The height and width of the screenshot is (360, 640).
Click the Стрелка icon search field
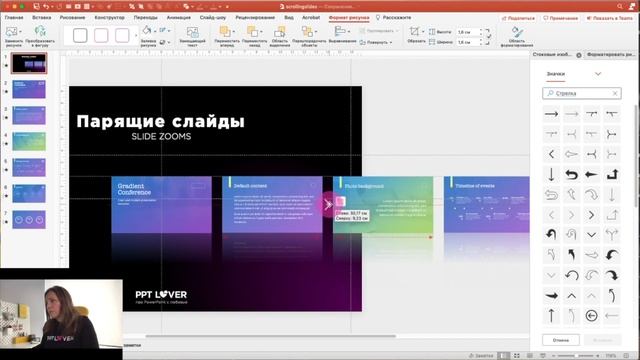(582, 93)
